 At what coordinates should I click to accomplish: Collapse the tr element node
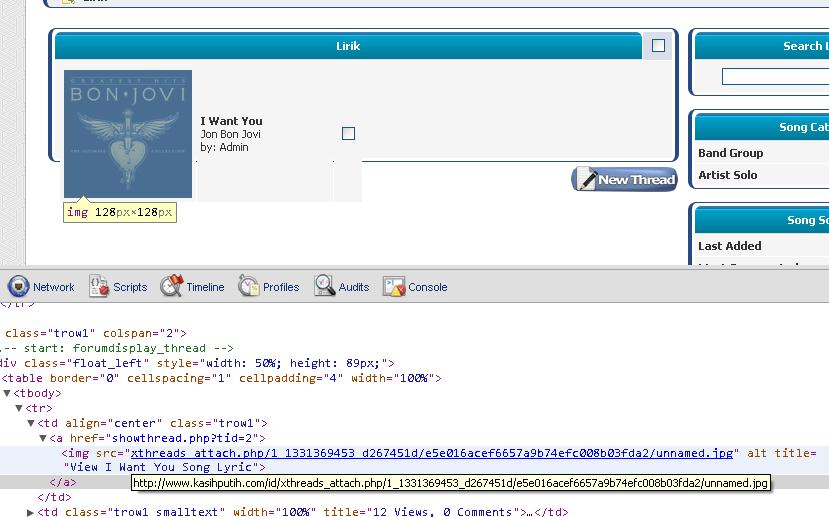[x=20, y=409]
